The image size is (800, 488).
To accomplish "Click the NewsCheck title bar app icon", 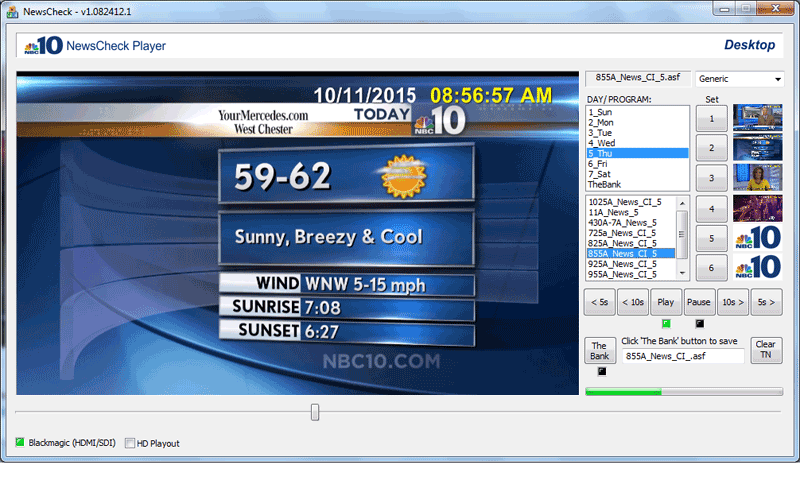I will [12, 12].
